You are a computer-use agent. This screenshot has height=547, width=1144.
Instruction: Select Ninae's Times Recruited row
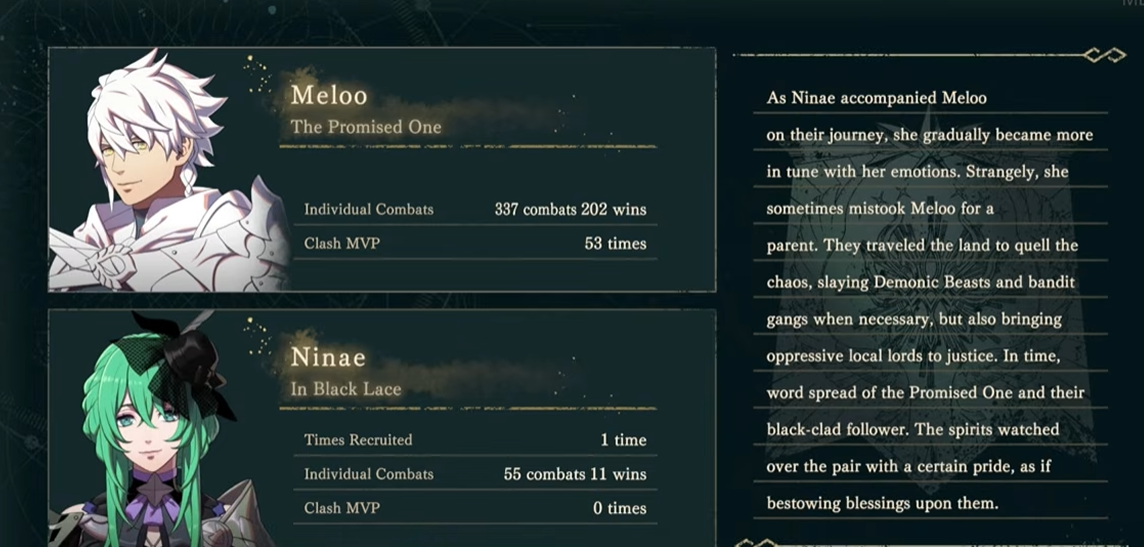click(475, 440)
